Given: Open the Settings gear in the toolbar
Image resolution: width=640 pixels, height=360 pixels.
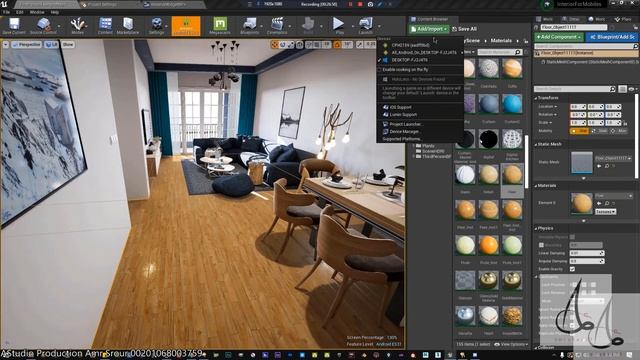Looking at the screenshot, I should (156, 26).
